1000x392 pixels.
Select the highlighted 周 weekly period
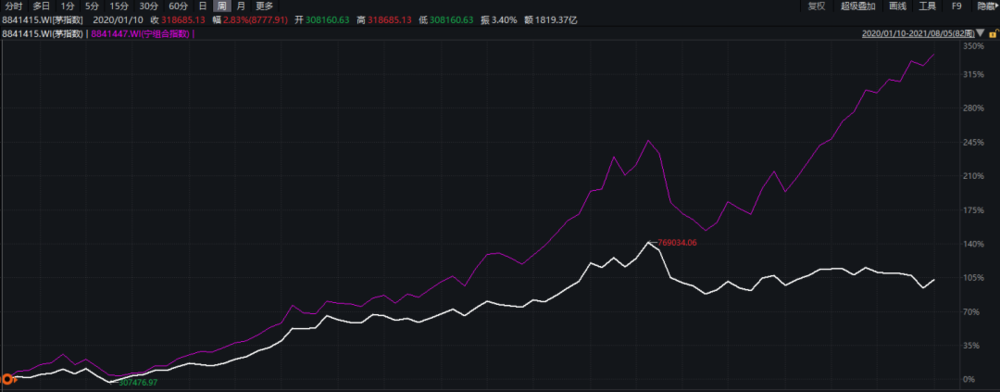[x=221, y=6]
